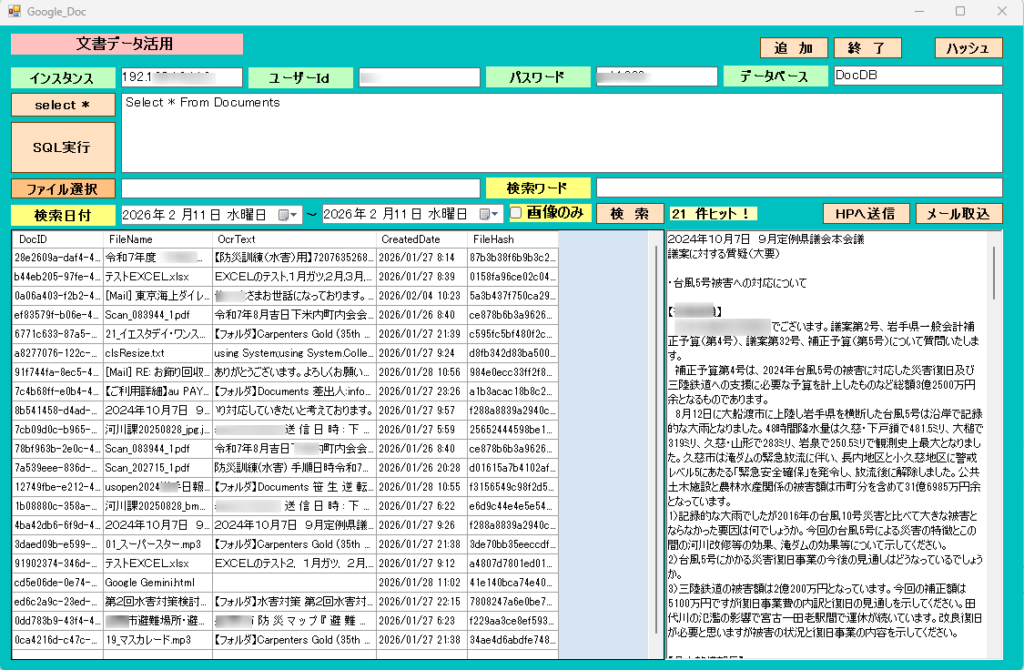This screenshot has height=670, width=1024.
Task: Toggle the 画像のみ checkbox
Action: [516, 213]
